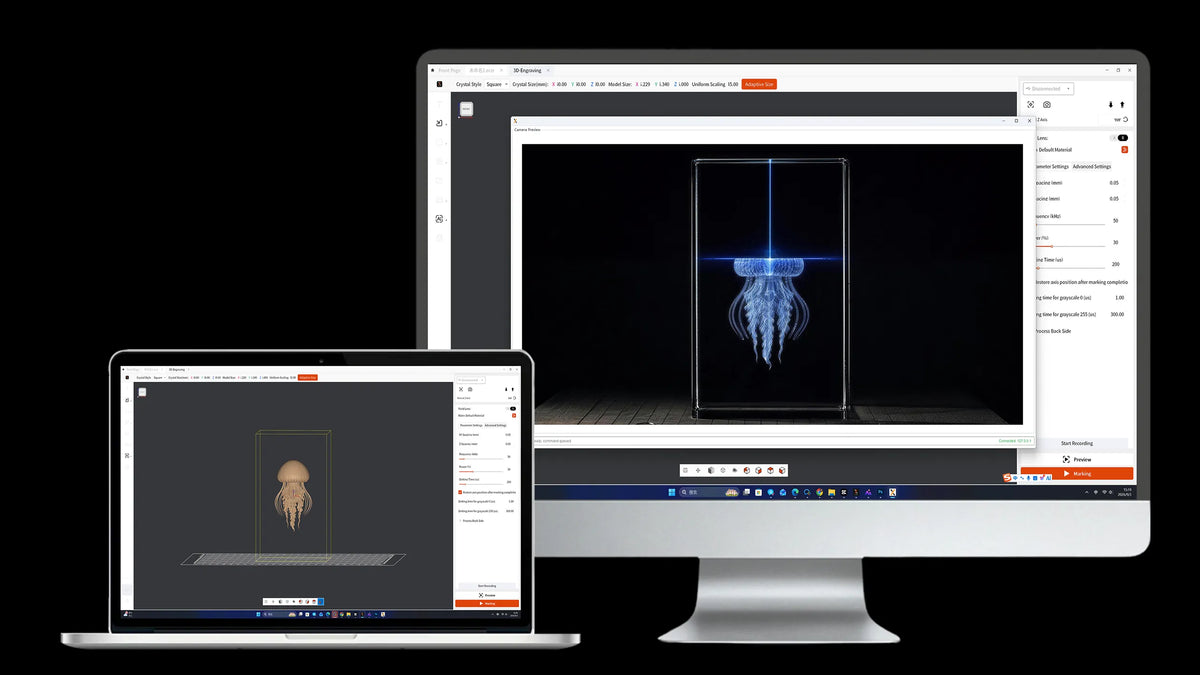Select the wireframe cube view icon on the monitor

click(723, 470)
